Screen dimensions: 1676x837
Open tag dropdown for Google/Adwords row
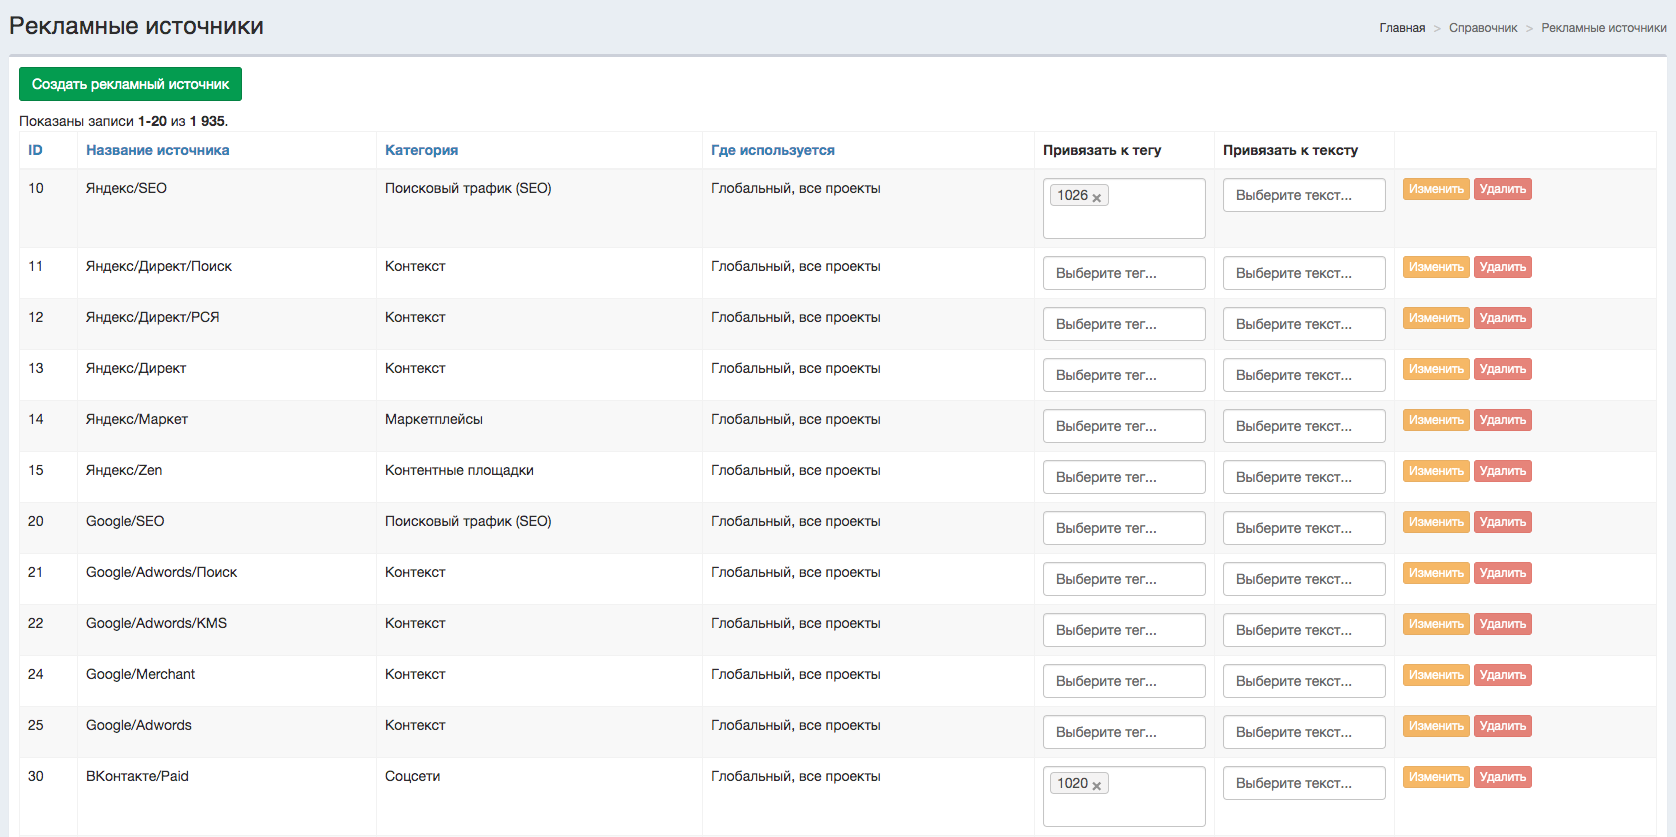coord(1123,732)
